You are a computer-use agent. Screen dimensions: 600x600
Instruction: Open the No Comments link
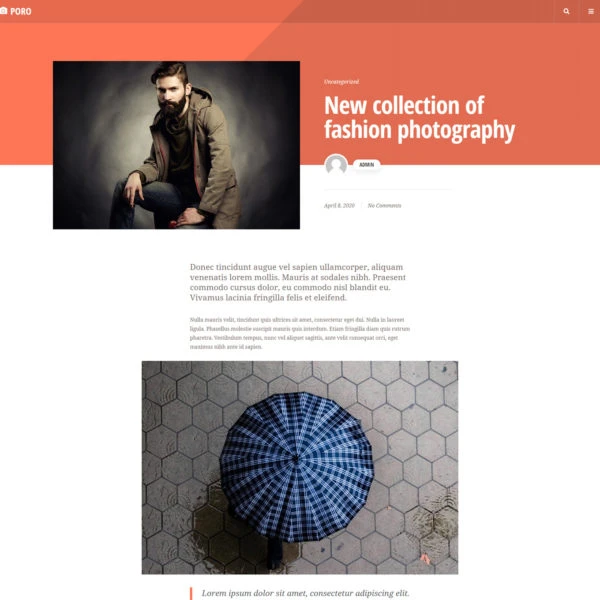click(384, 205)
